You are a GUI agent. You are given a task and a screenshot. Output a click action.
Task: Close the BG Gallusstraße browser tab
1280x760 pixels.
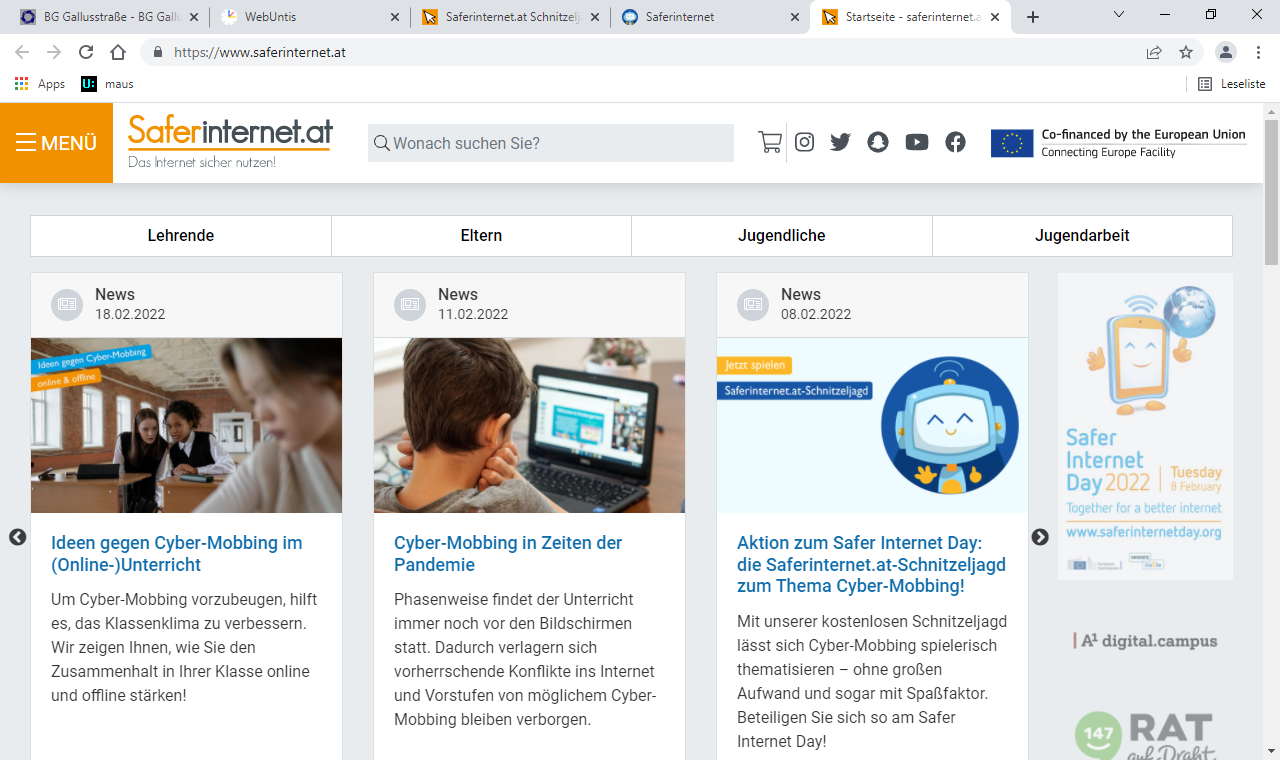click(x=194, y=17)
